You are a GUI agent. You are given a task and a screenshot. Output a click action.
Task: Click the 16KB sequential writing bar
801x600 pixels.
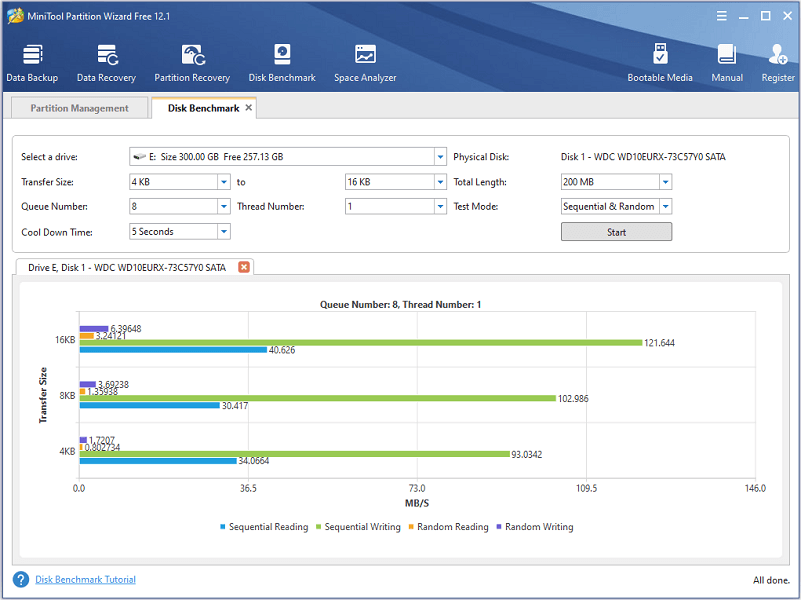(x=361, y=343)
